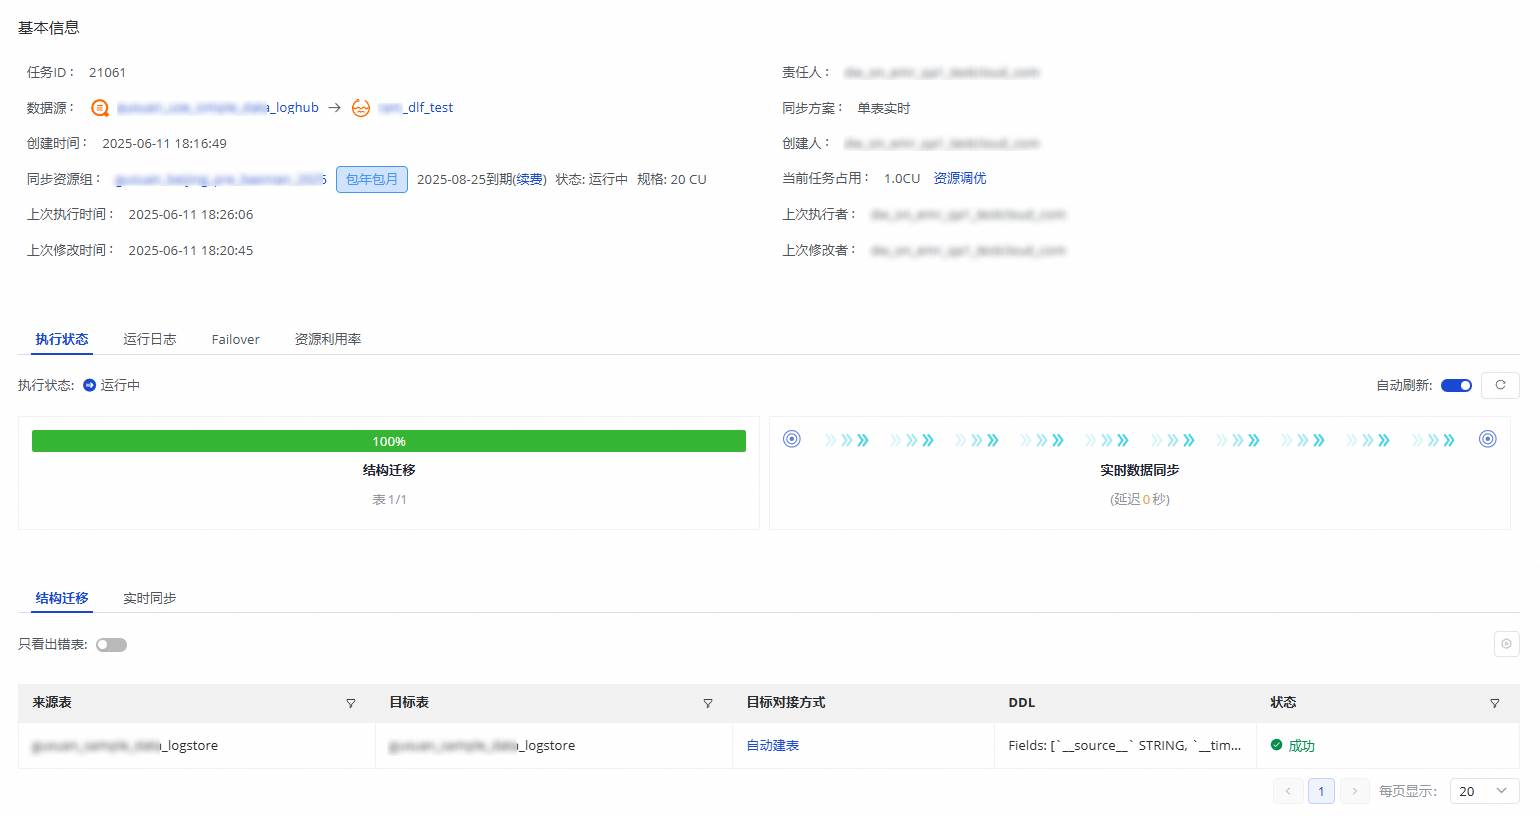The width and height of the screenshot is (1540, 816).
Task: Click the 基本信息 section heading
Action: pyautogui.click(x=49, y=28)
